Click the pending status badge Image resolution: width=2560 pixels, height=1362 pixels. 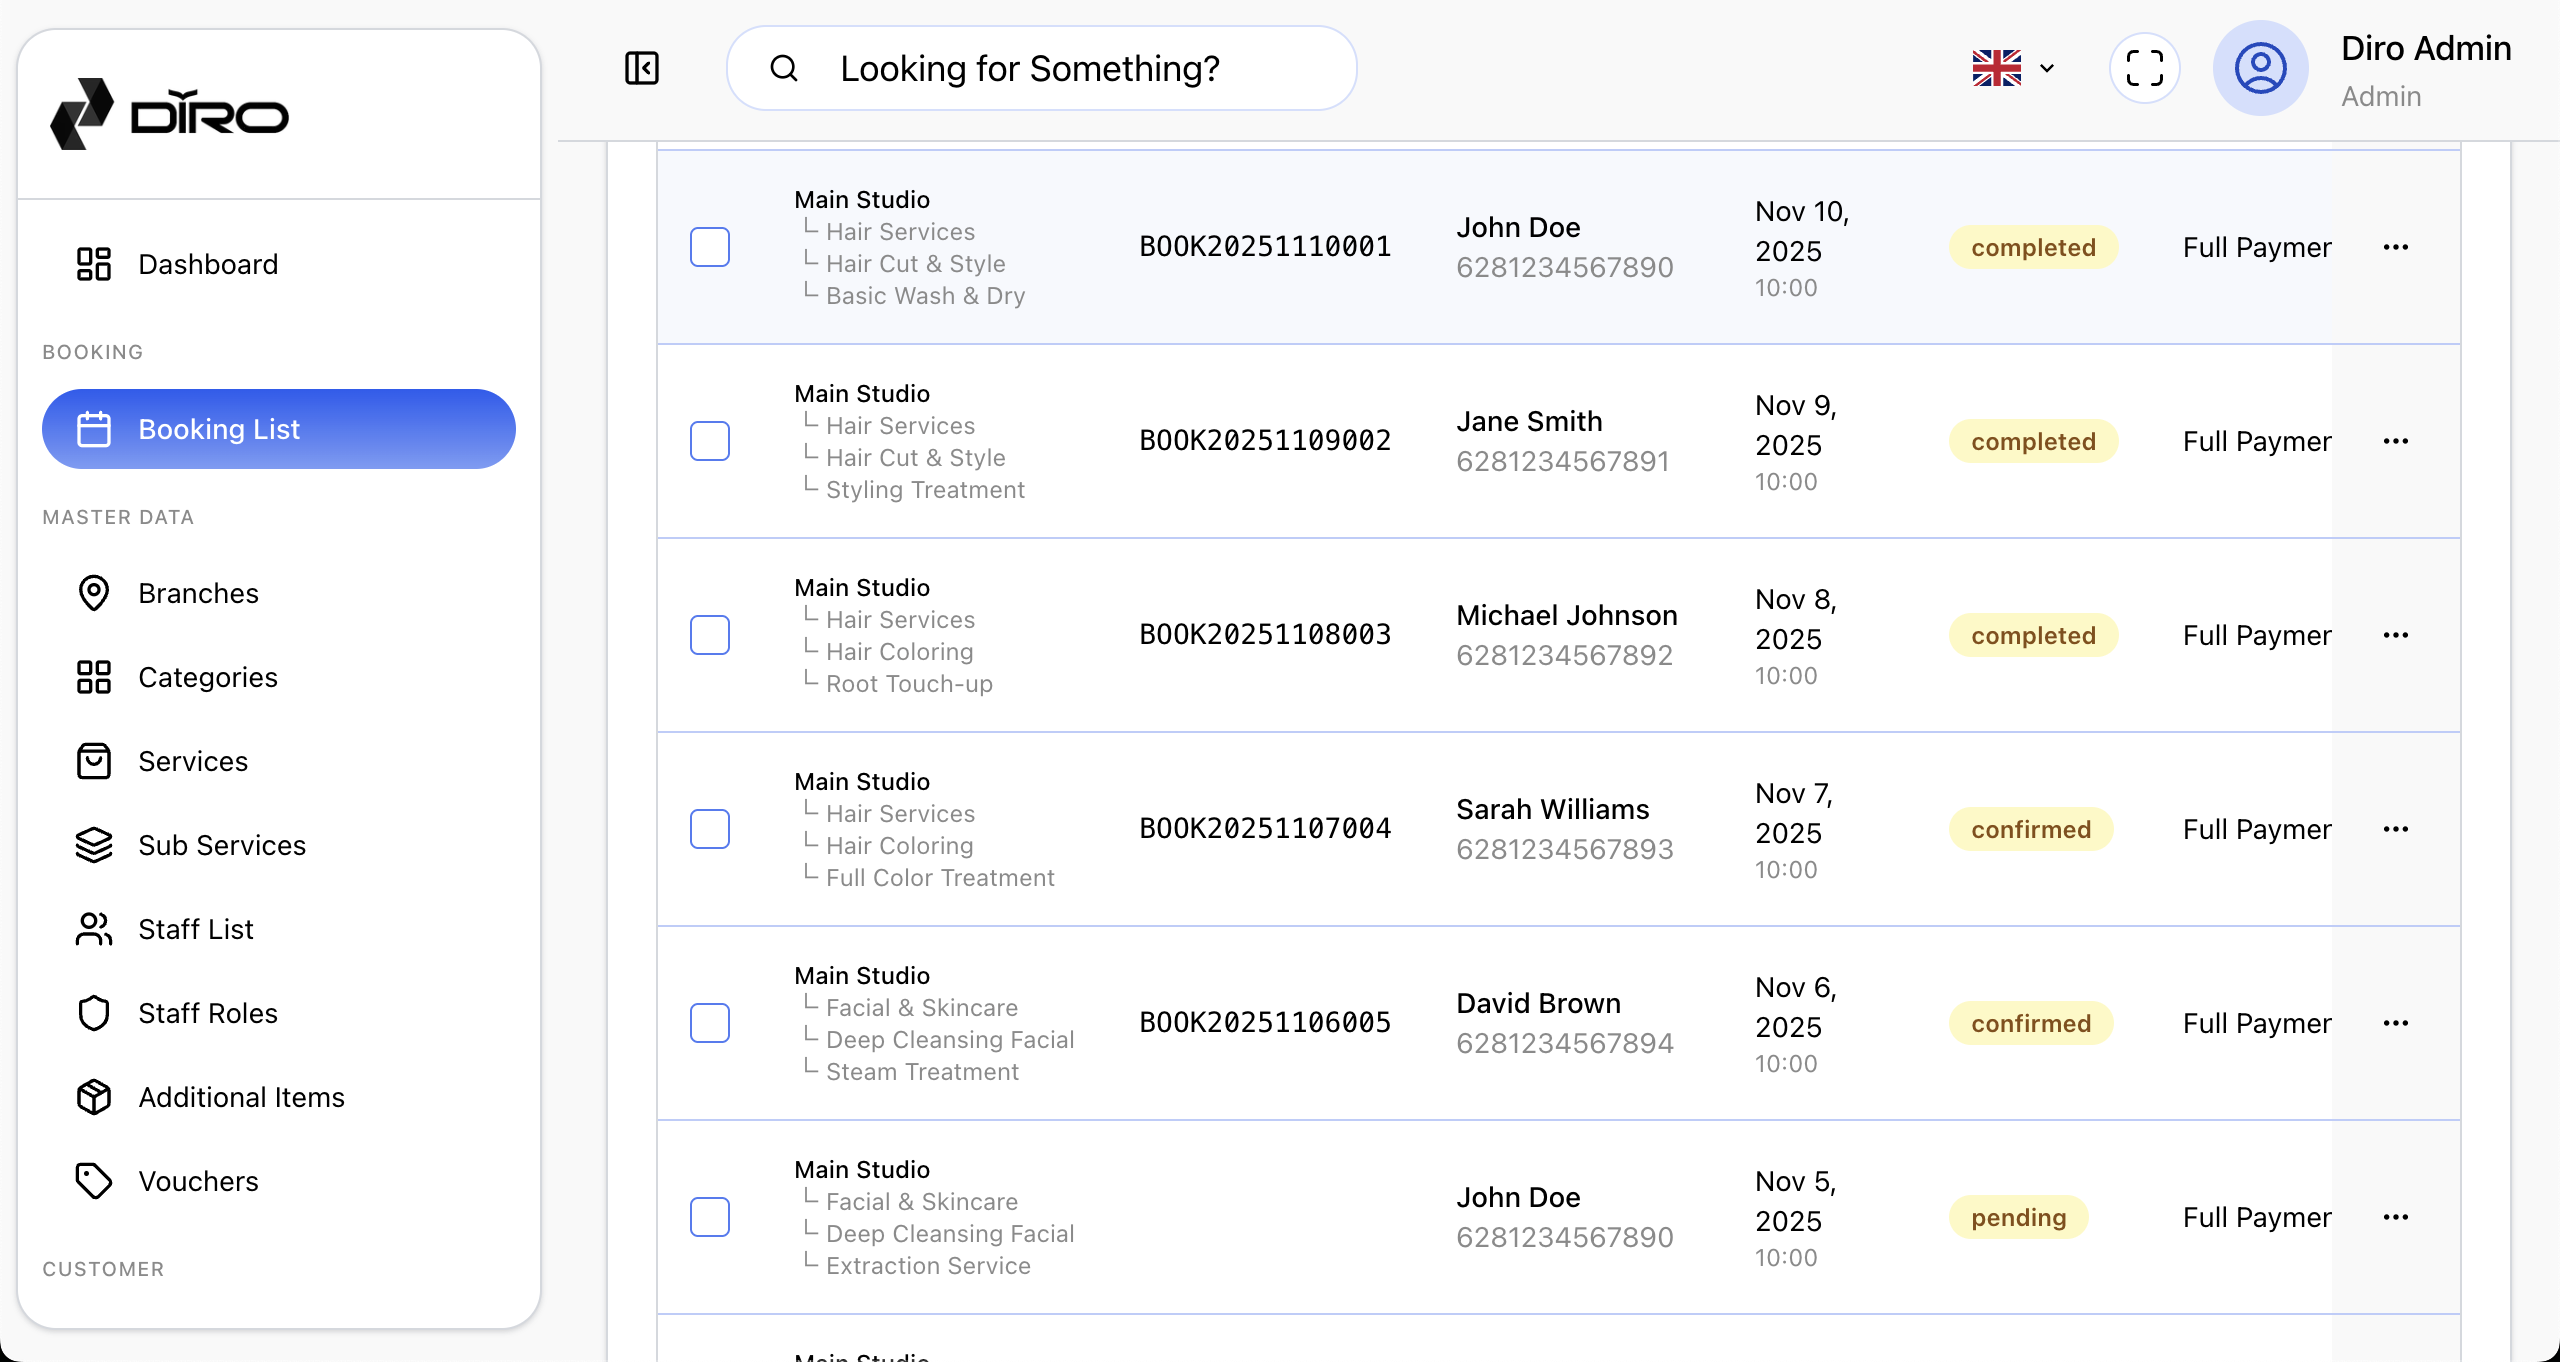pos(2018,1217)
